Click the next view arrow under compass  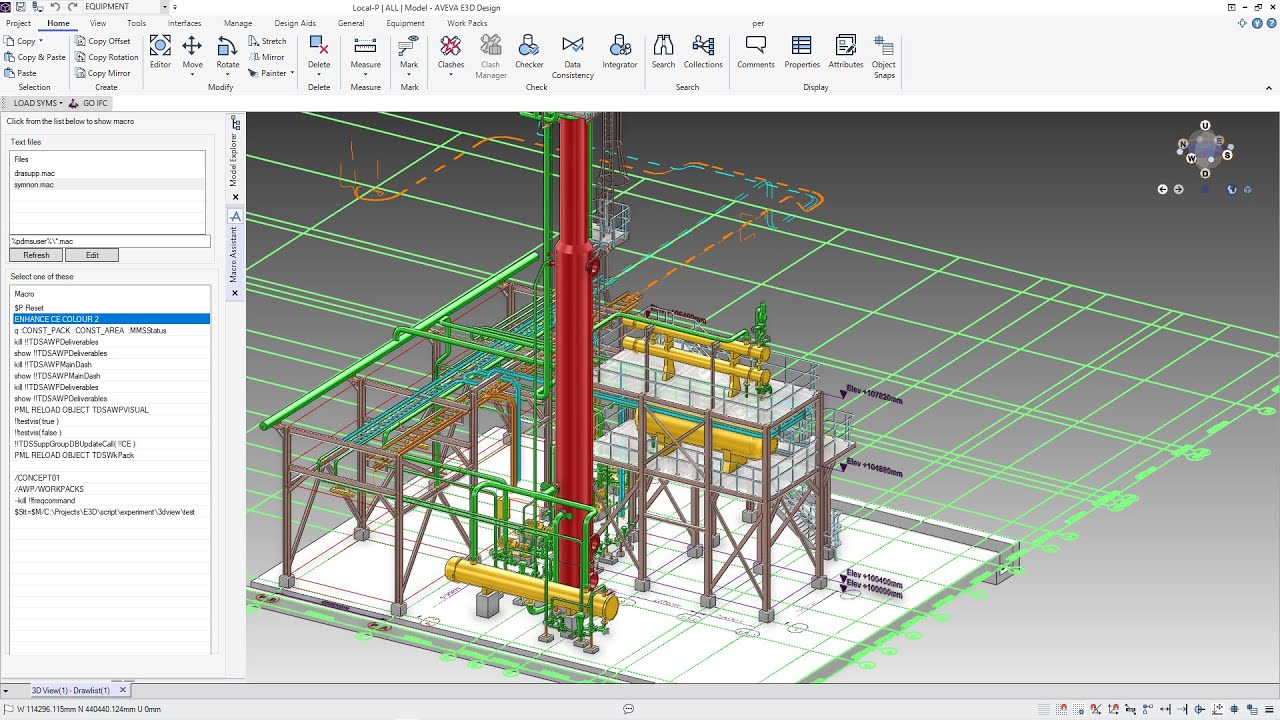click(1179, 189)
